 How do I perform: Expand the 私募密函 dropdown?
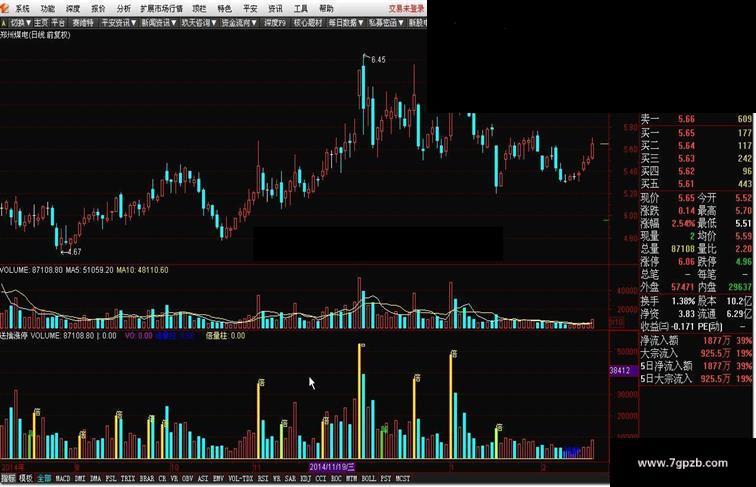[x=386, y=23]
